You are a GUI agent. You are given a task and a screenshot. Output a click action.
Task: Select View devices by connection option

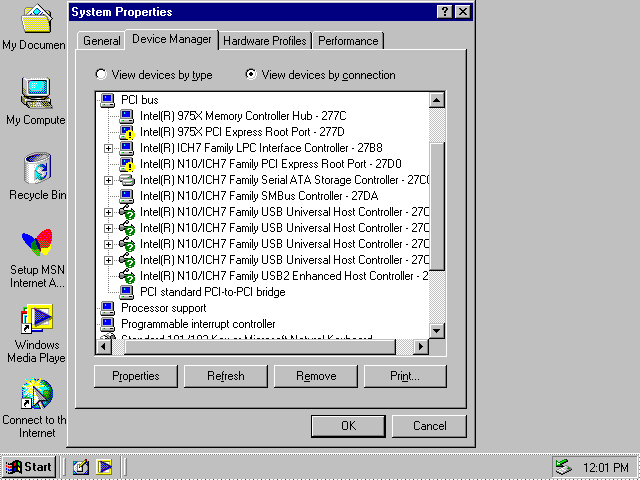[251, 75]
